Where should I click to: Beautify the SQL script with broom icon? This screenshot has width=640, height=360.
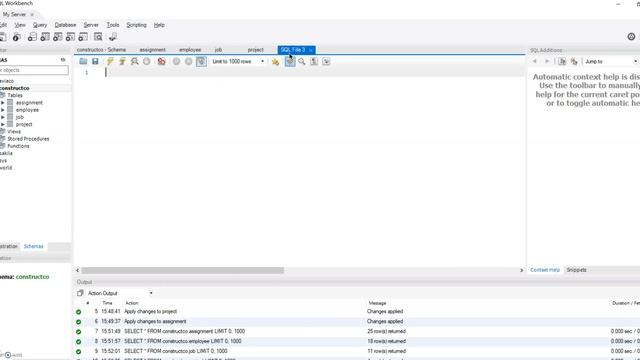point(290,62)
